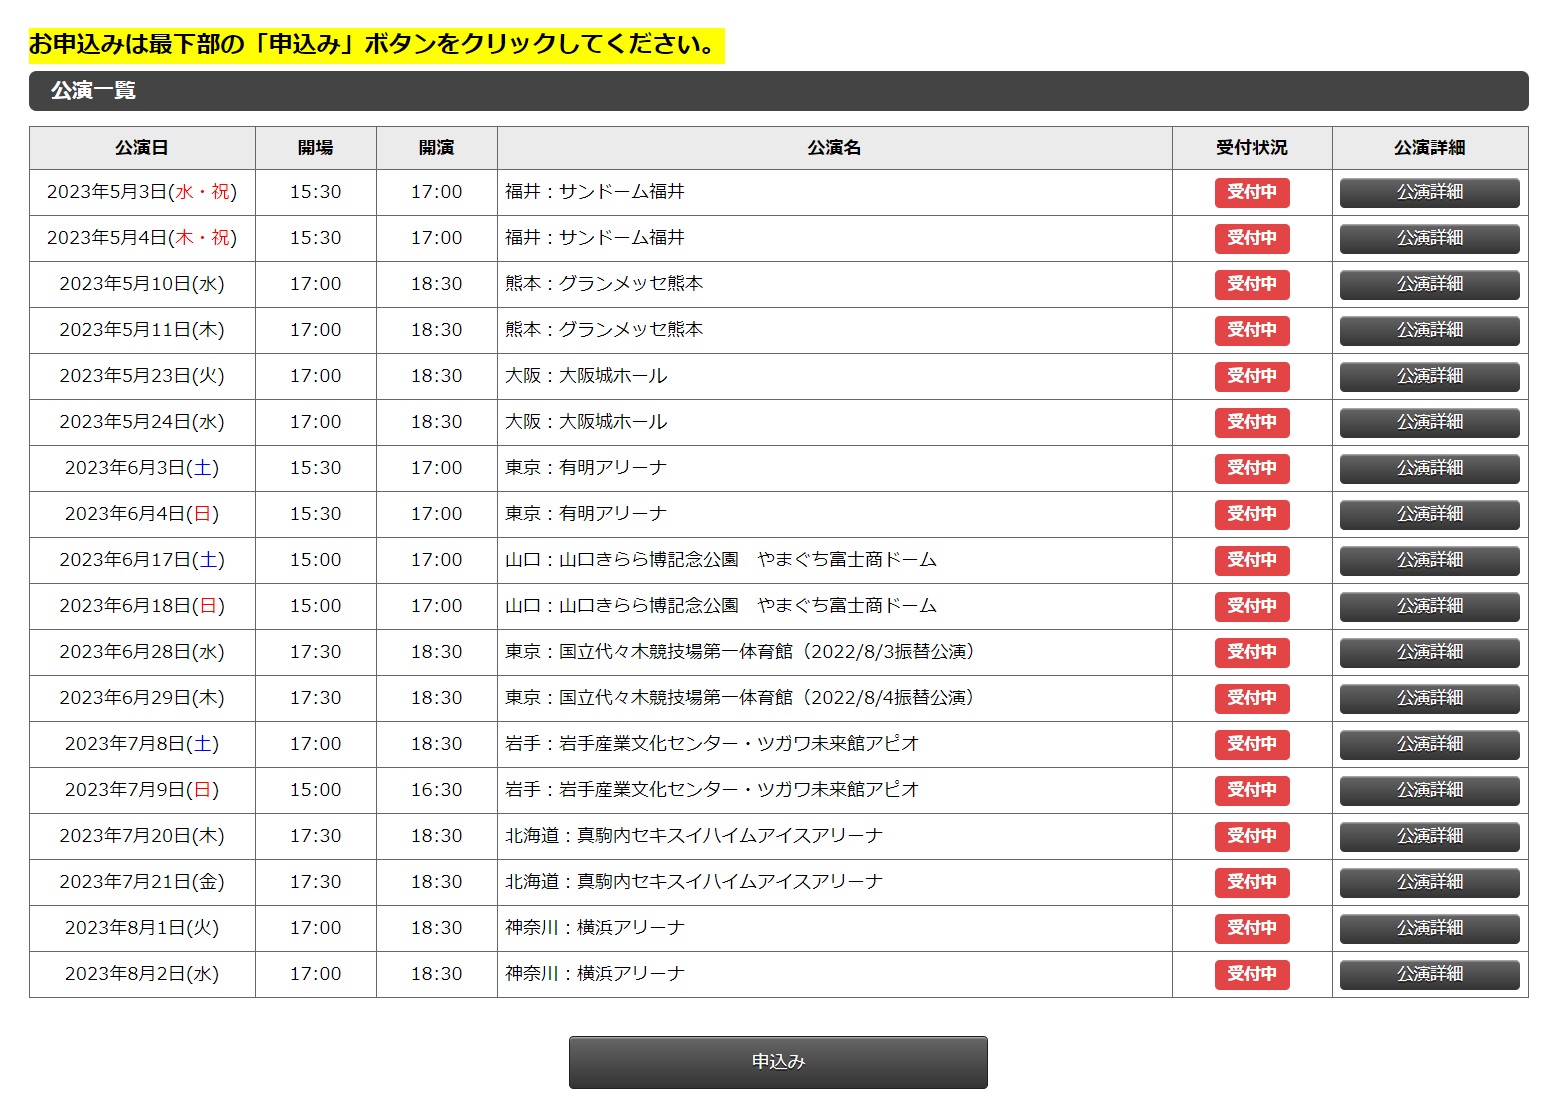
Task: Select date cell 2023年8月1日(火)
Action: click(x=142, y=928)
